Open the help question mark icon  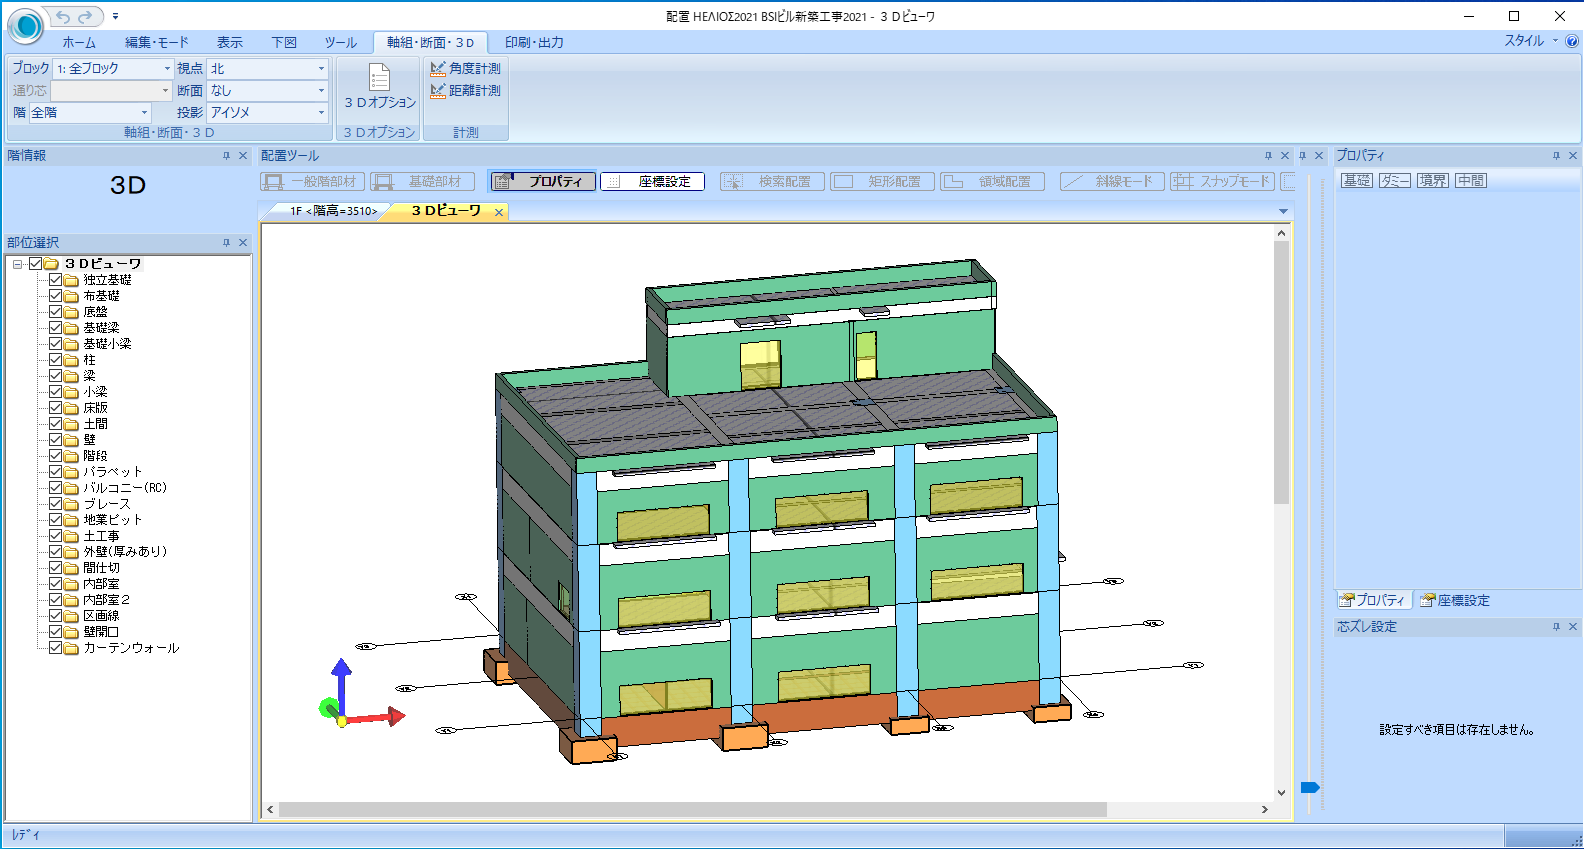[x=1571, y=41]
